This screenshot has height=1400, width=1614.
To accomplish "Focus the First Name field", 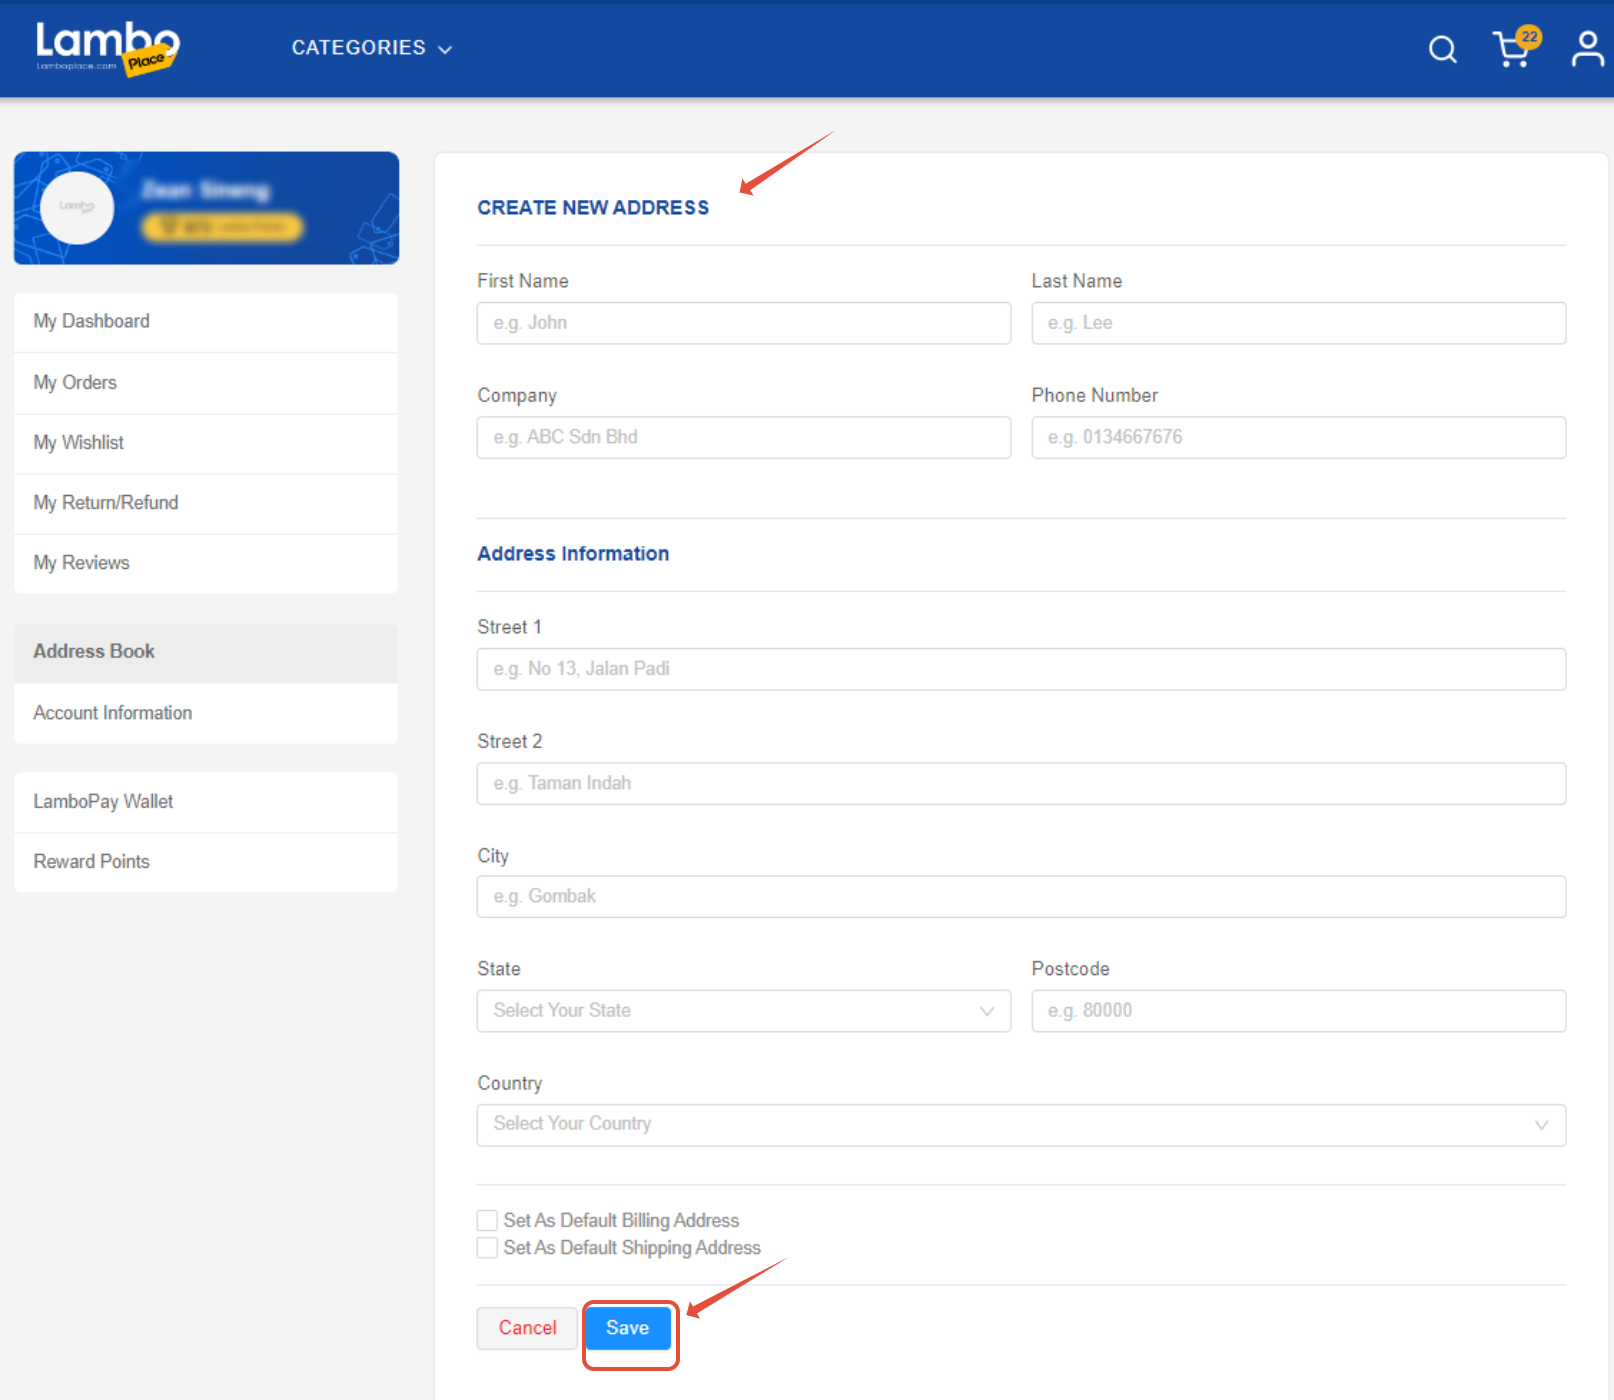I will (743, 323).
